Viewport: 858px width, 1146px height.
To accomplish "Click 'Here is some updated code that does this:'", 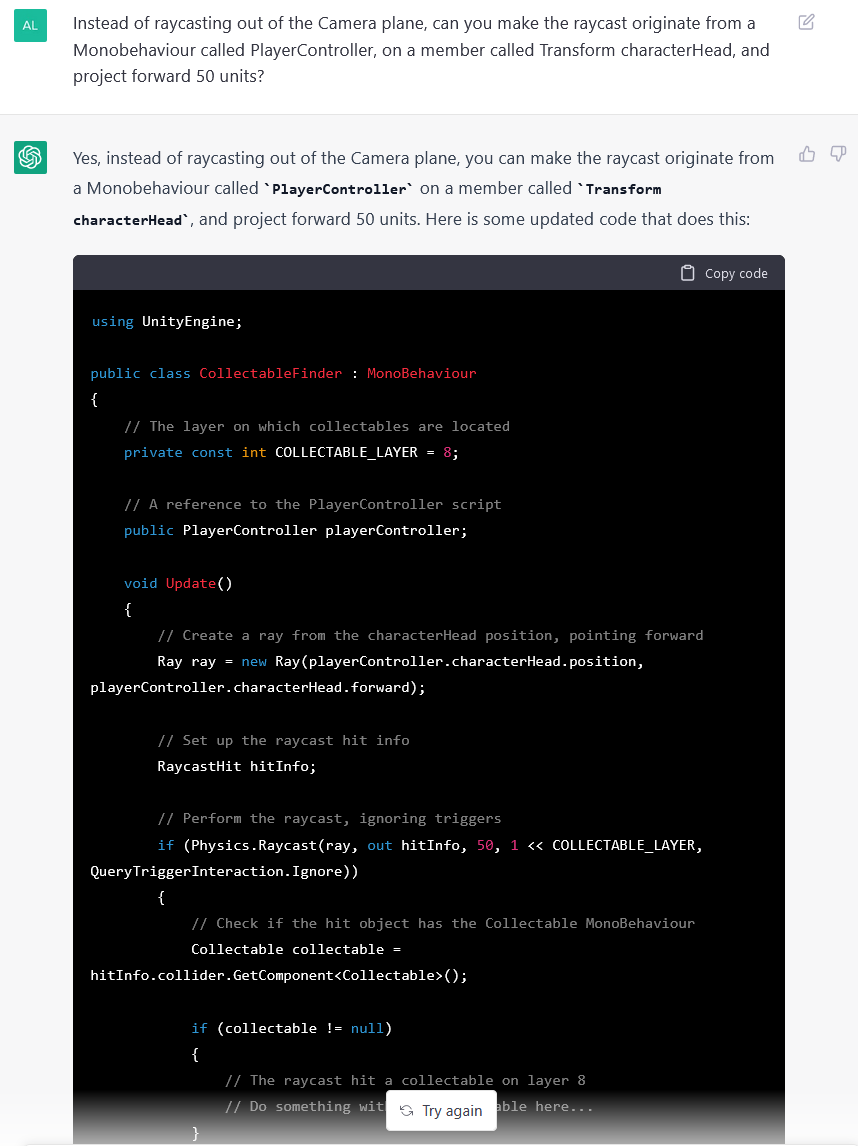I will tap(588, 219).
